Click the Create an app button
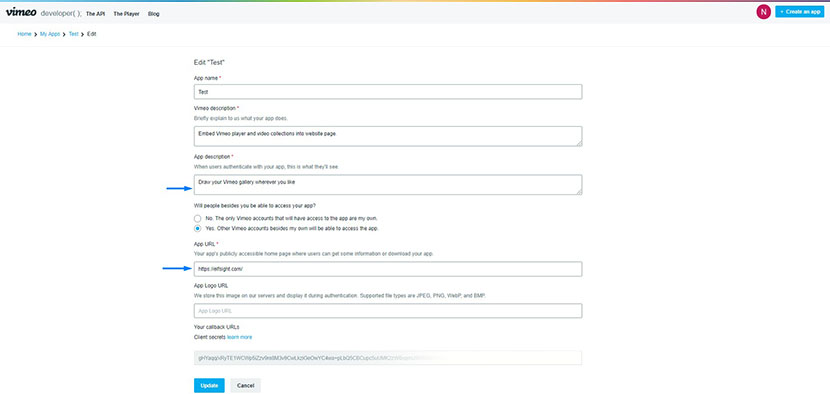This screenshot has width=830, height=394. [799, 12]
